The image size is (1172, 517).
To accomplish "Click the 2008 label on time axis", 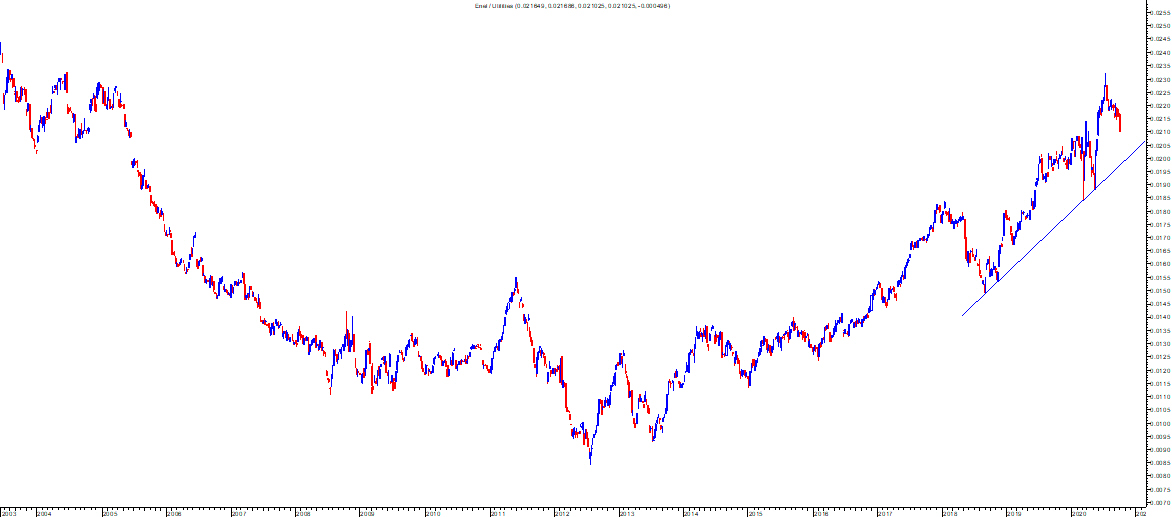I will tap(304, 513).
